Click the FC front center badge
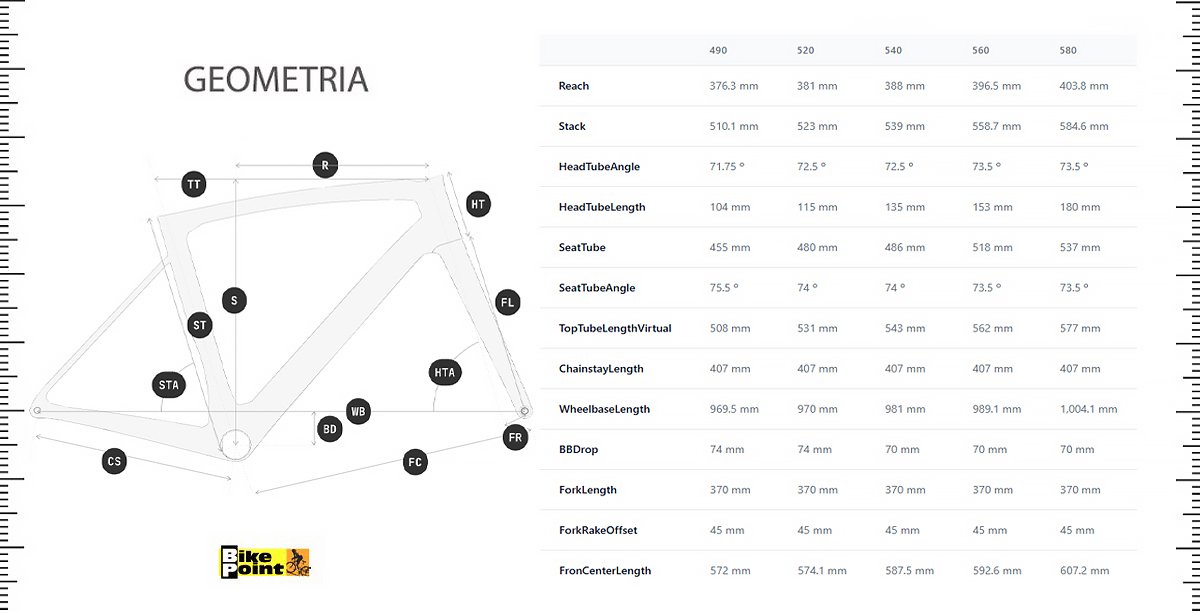Image resolution: width=1200 pixels, height=613 pixels. [x=415, y=462]
